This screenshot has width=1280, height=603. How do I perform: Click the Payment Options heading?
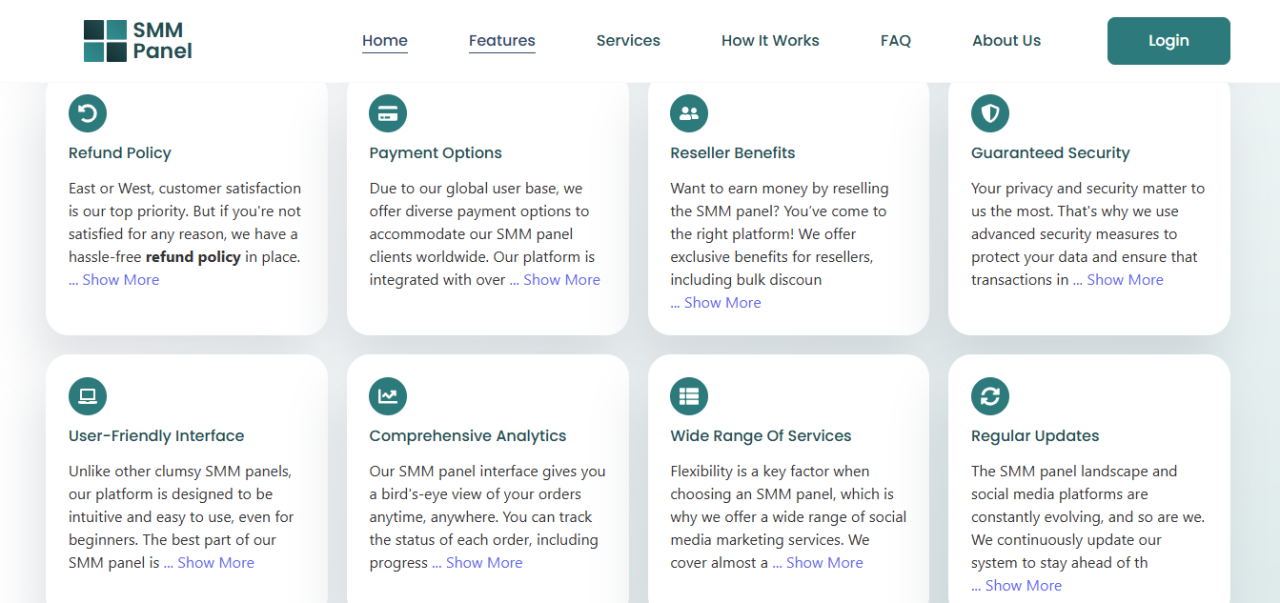(435, 153)
